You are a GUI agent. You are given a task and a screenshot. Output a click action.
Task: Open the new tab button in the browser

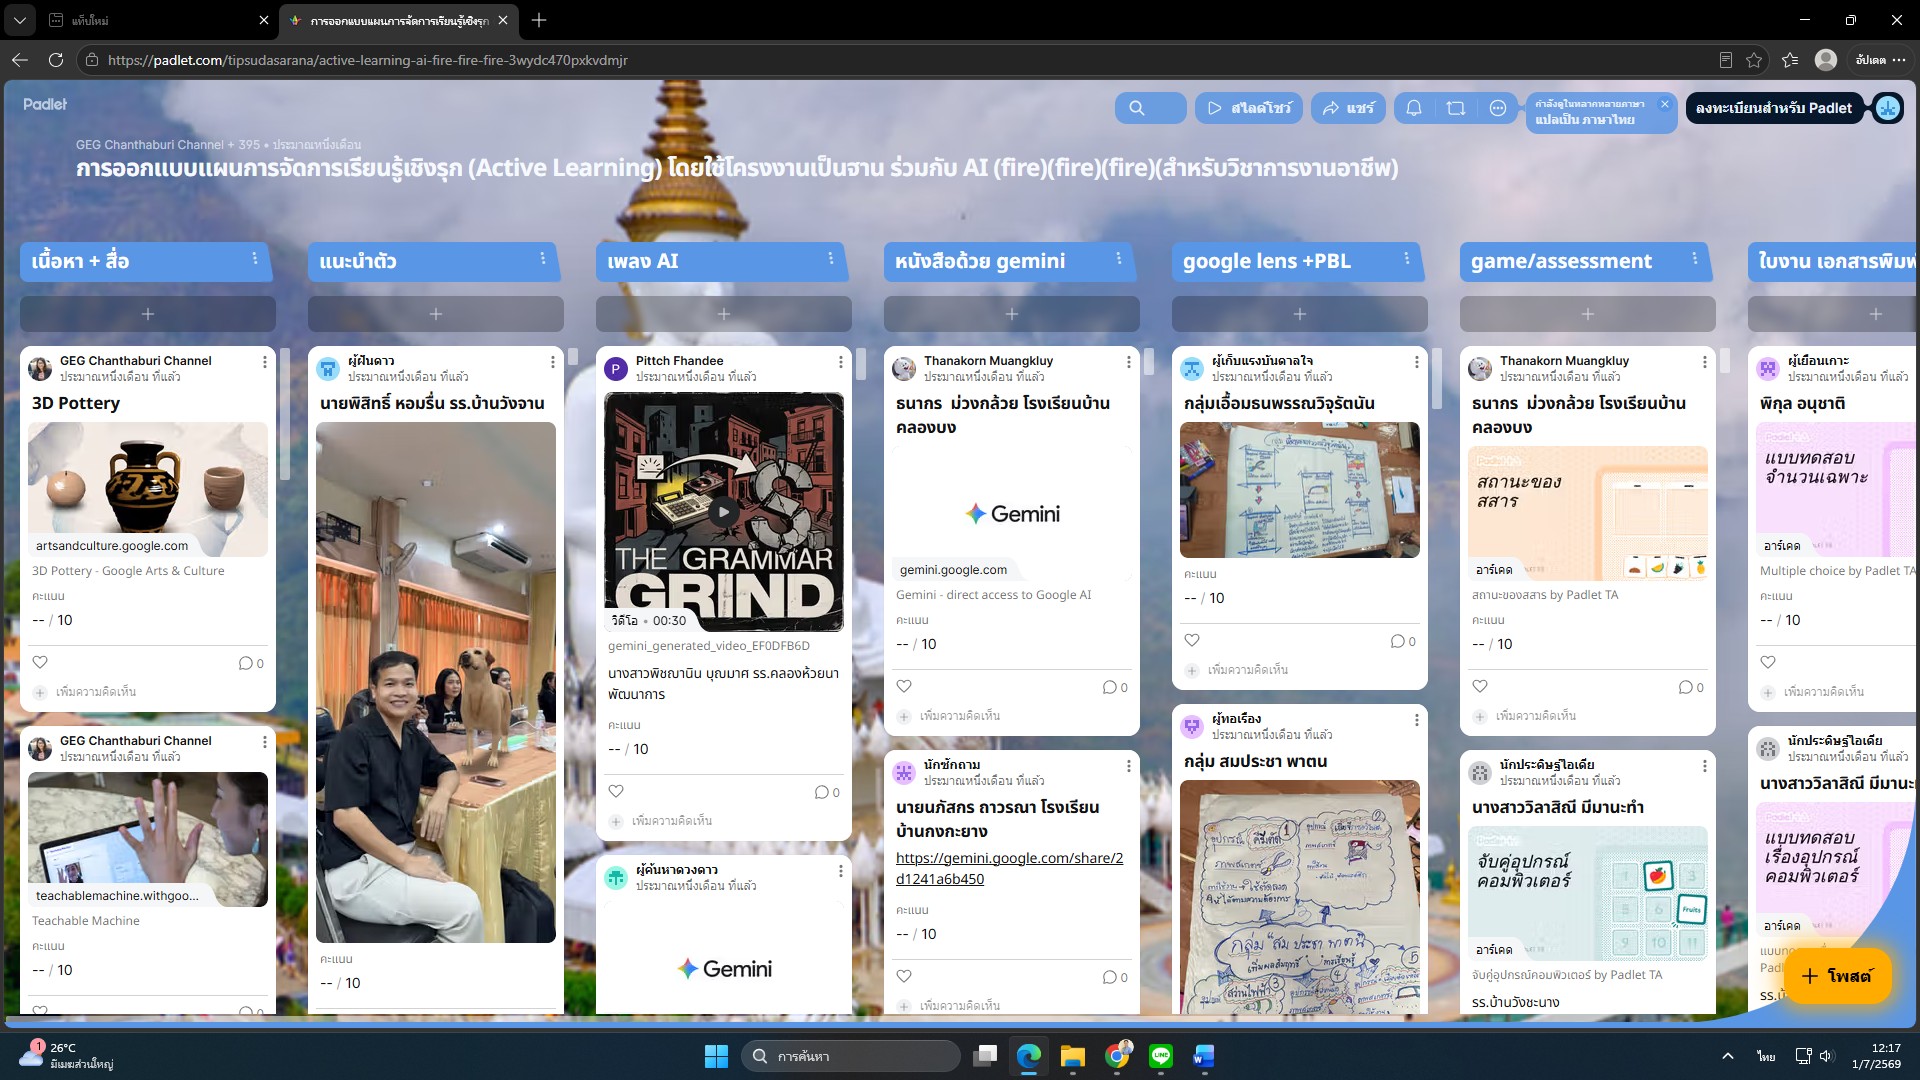point(539,20)
